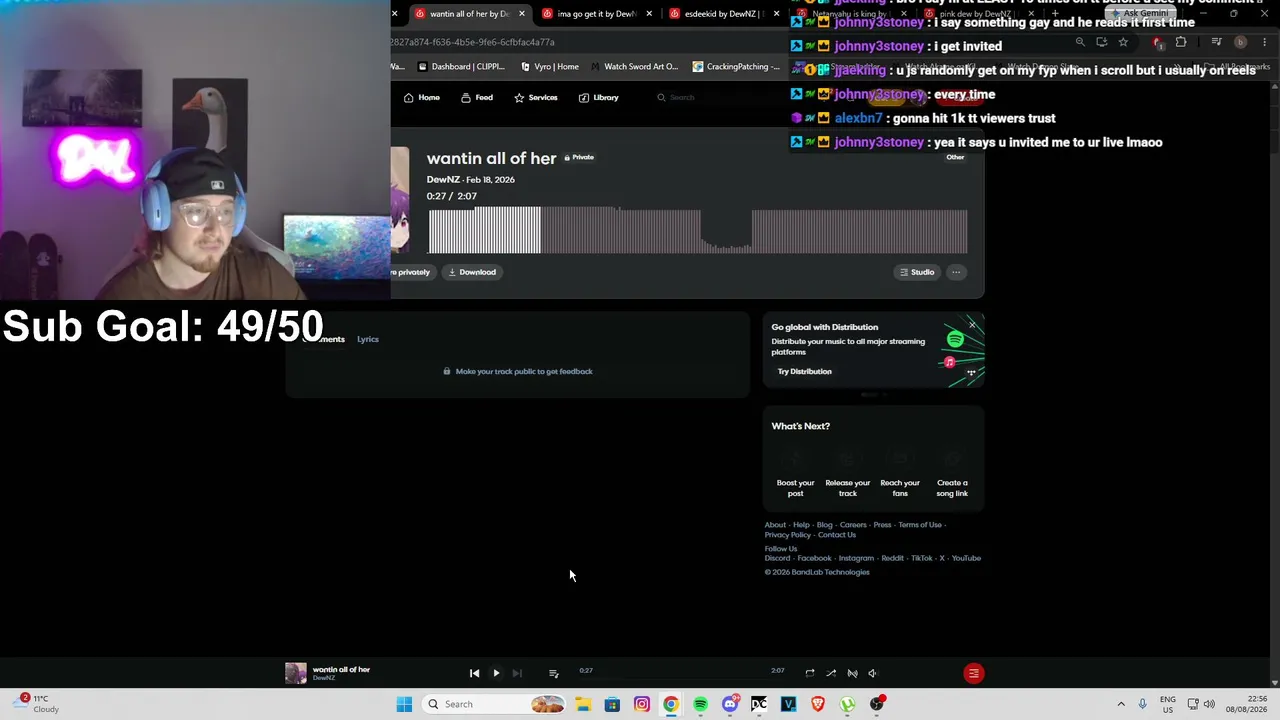Open Microsoft Store from the taskbar

[x=612, y=704]
